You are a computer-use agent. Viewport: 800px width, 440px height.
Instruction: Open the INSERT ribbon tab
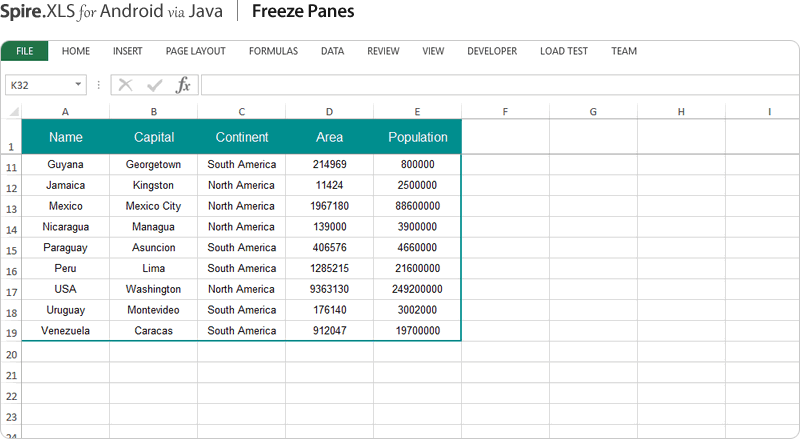[127, 51]
